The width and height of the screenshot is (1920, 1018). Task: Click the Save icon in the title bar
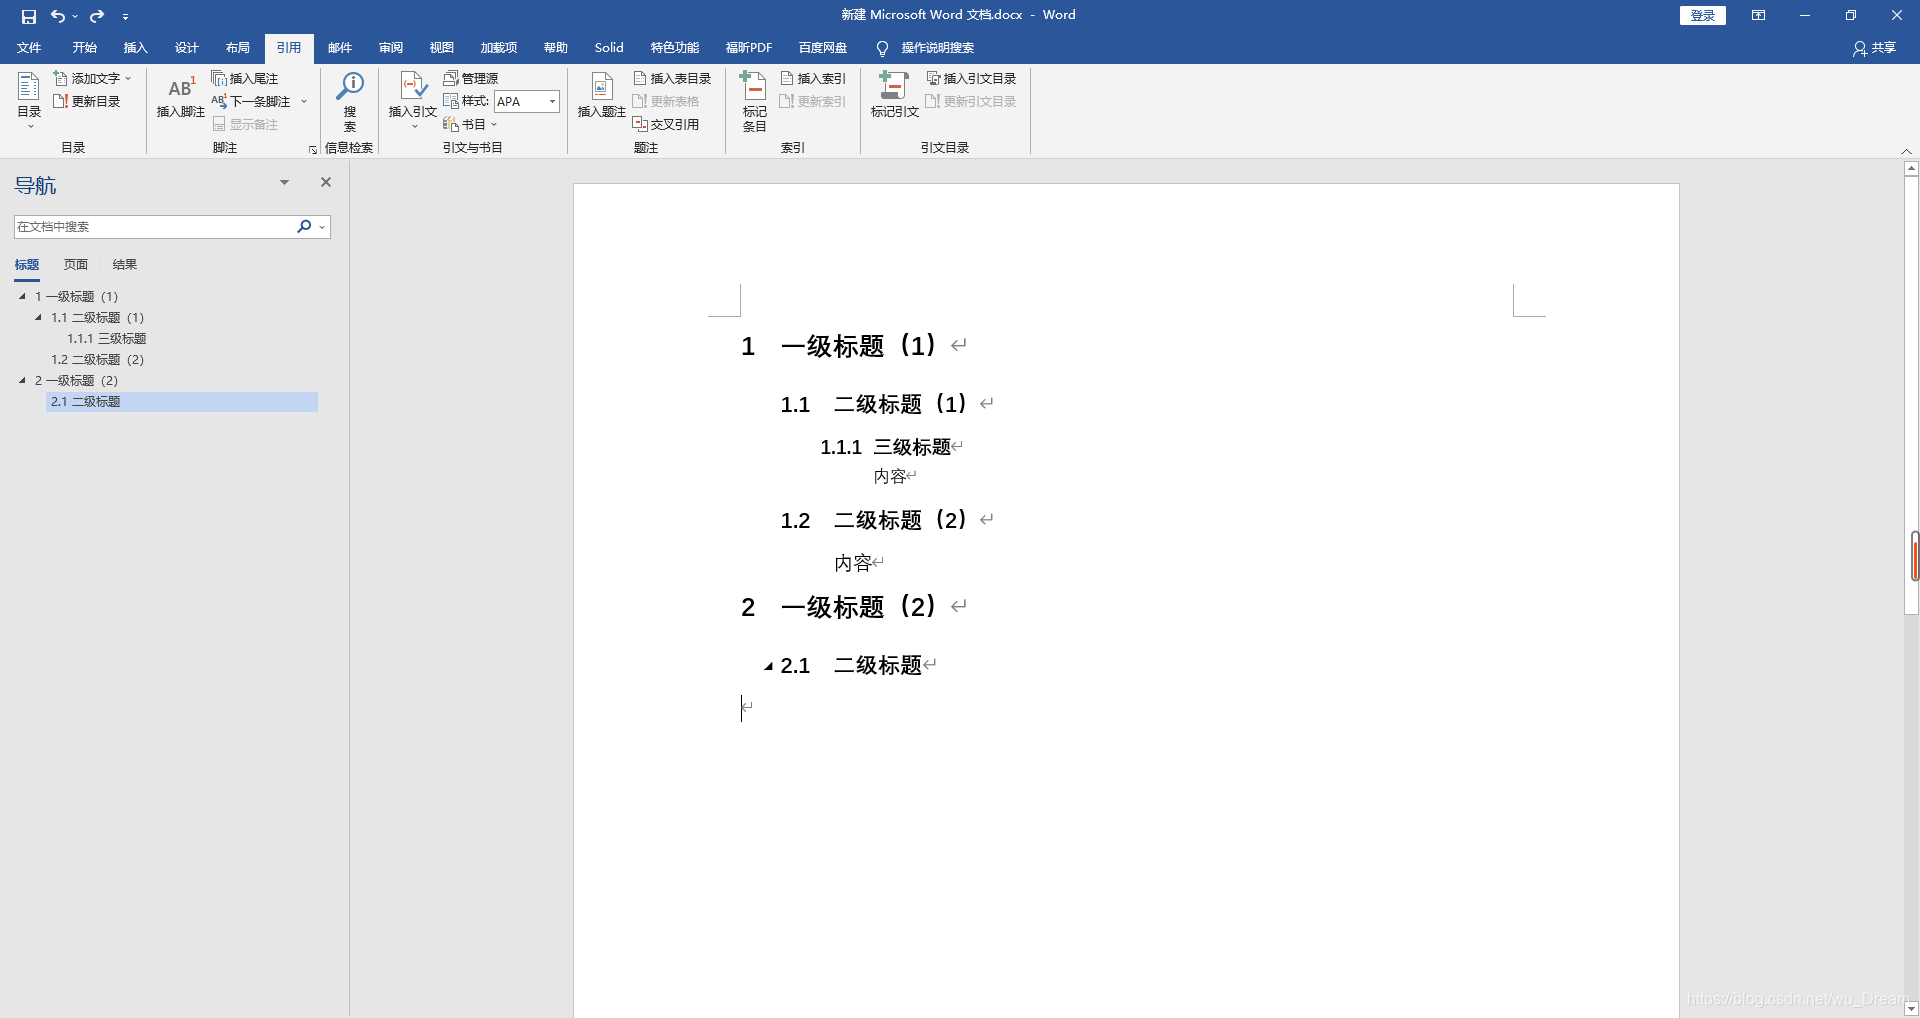pyautogui.click(x=28, y=16)
